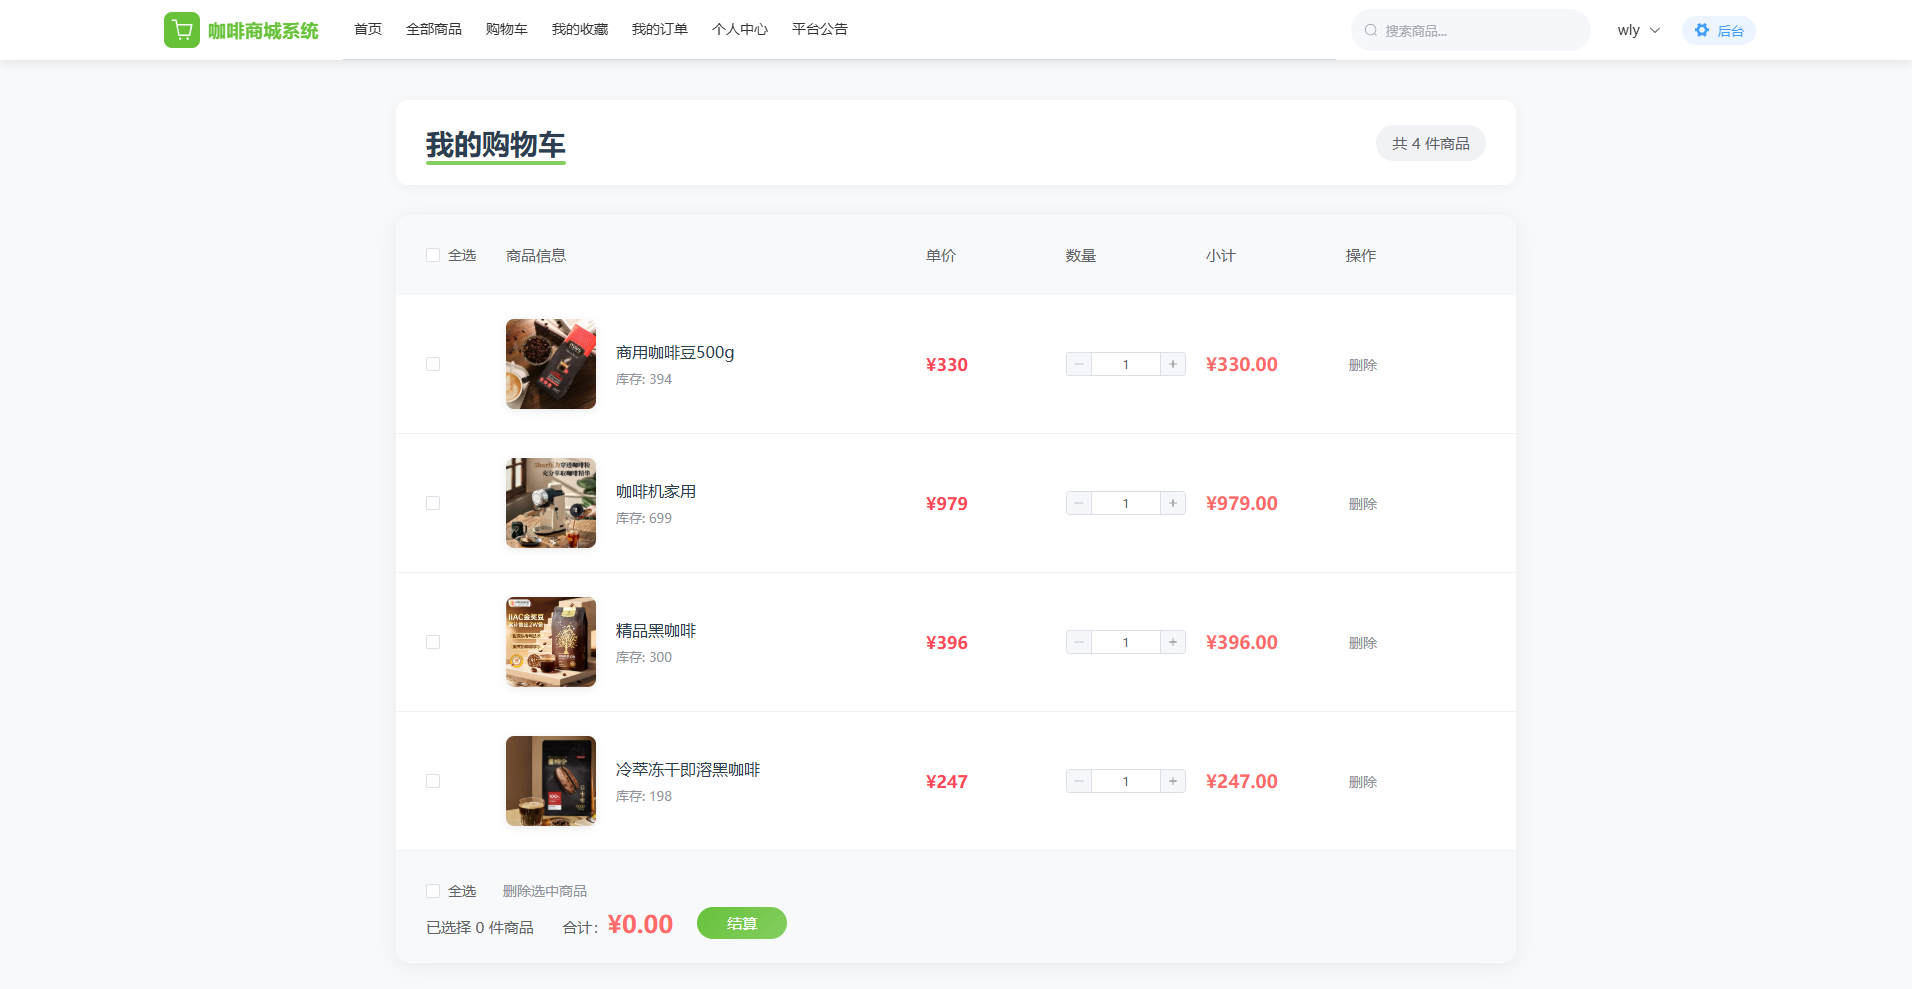Open the 咖啡机家用 product thumbnail
Screen dimensions: 1912x989
pyautogui.click(x=551, y=503)
